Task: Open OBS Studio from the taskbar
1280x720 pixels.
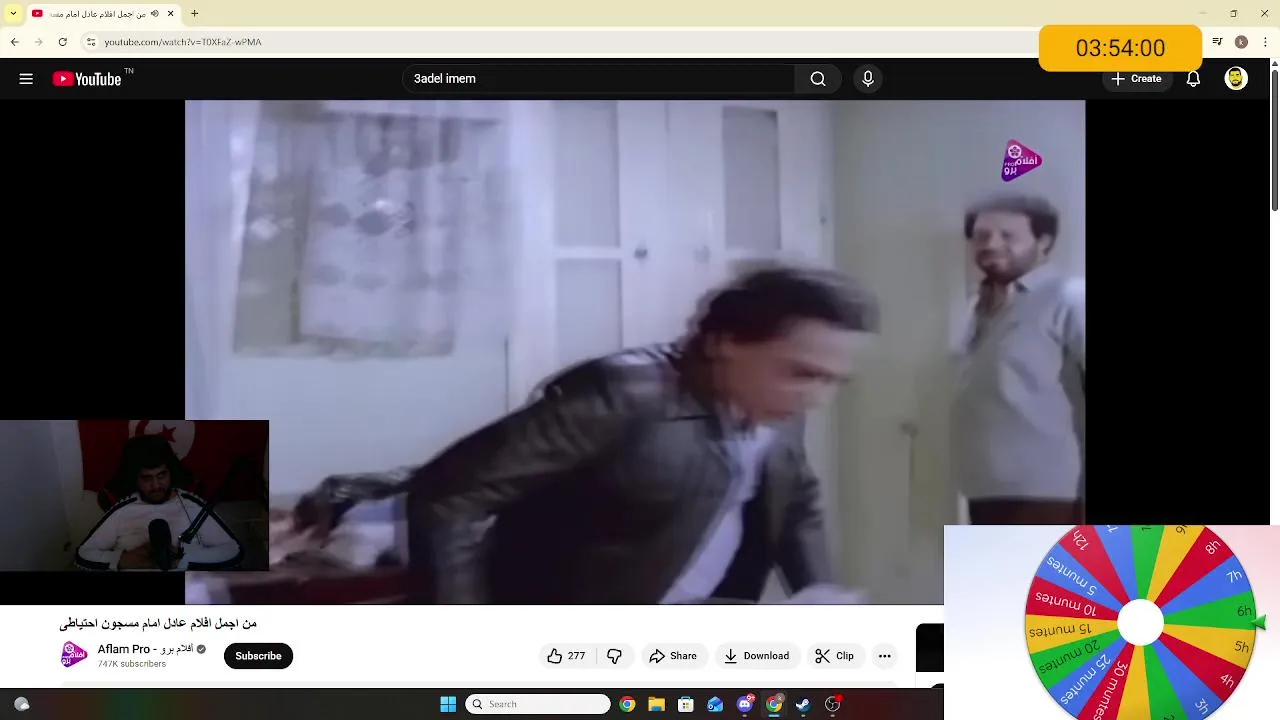Action: [832, 704]
